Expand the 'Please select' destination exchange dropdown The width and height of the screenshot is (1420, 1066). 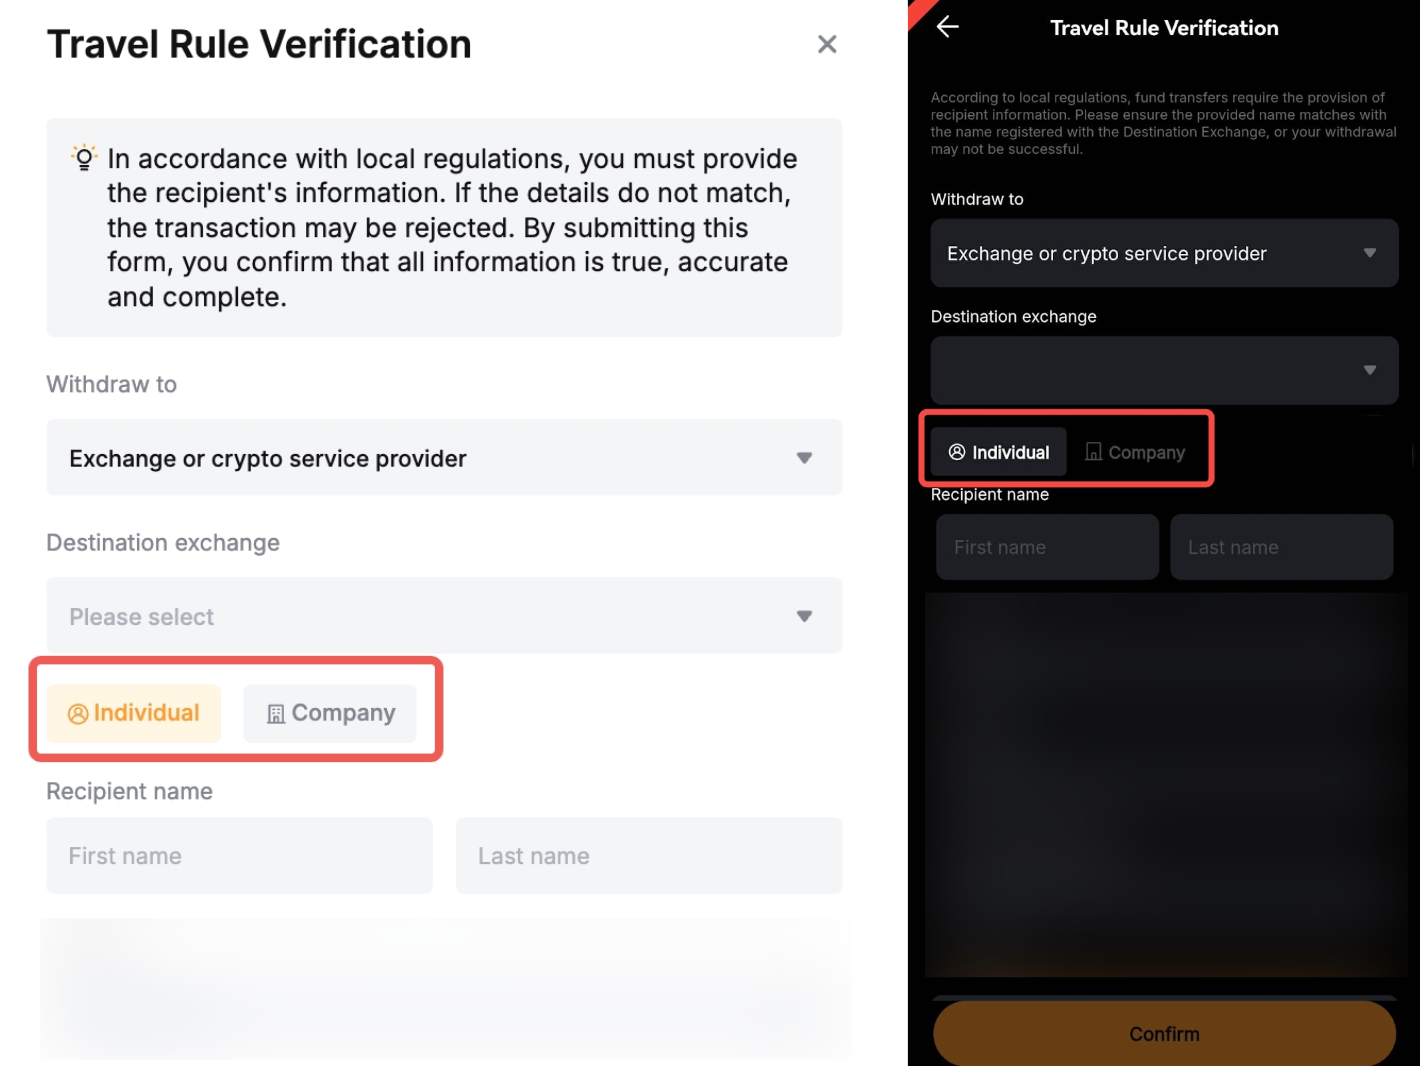(444, 616)
